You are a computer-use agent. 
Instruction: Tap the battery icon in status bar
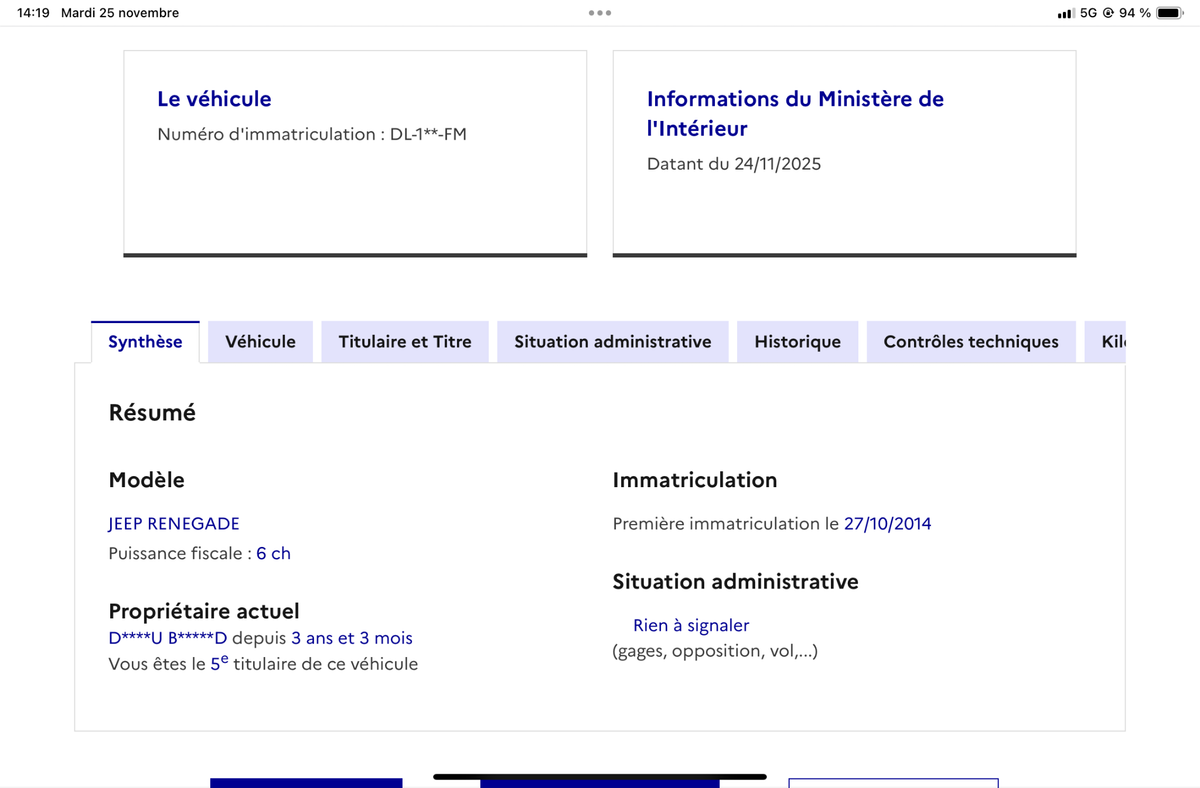(1170, 13)
